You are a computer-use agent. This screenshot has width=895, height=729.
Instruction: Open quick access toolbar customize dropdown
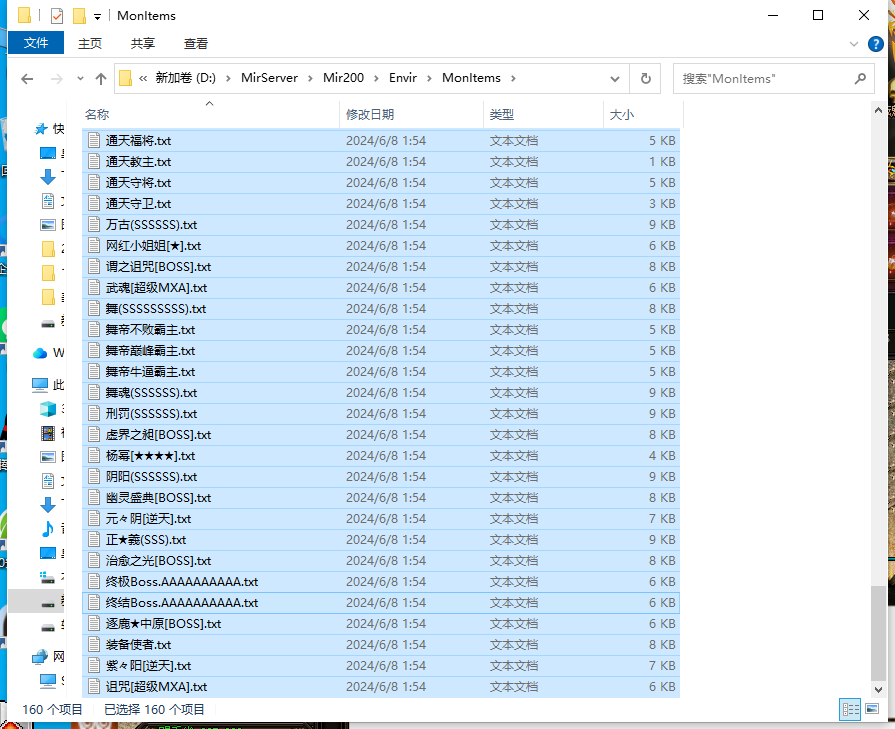pyautogui.click(x=98, y=17)
